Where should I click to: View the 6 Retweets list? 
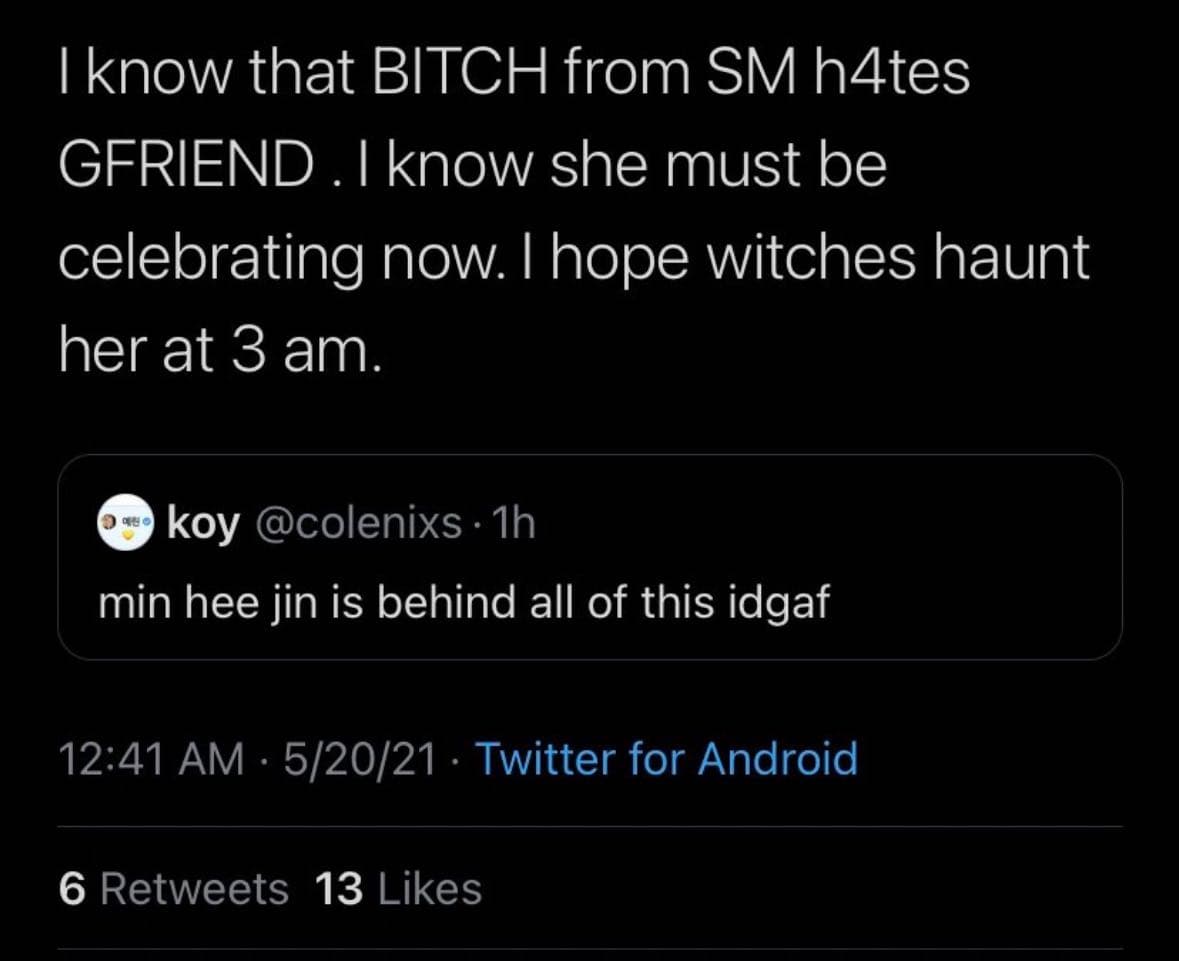(173, 888)
